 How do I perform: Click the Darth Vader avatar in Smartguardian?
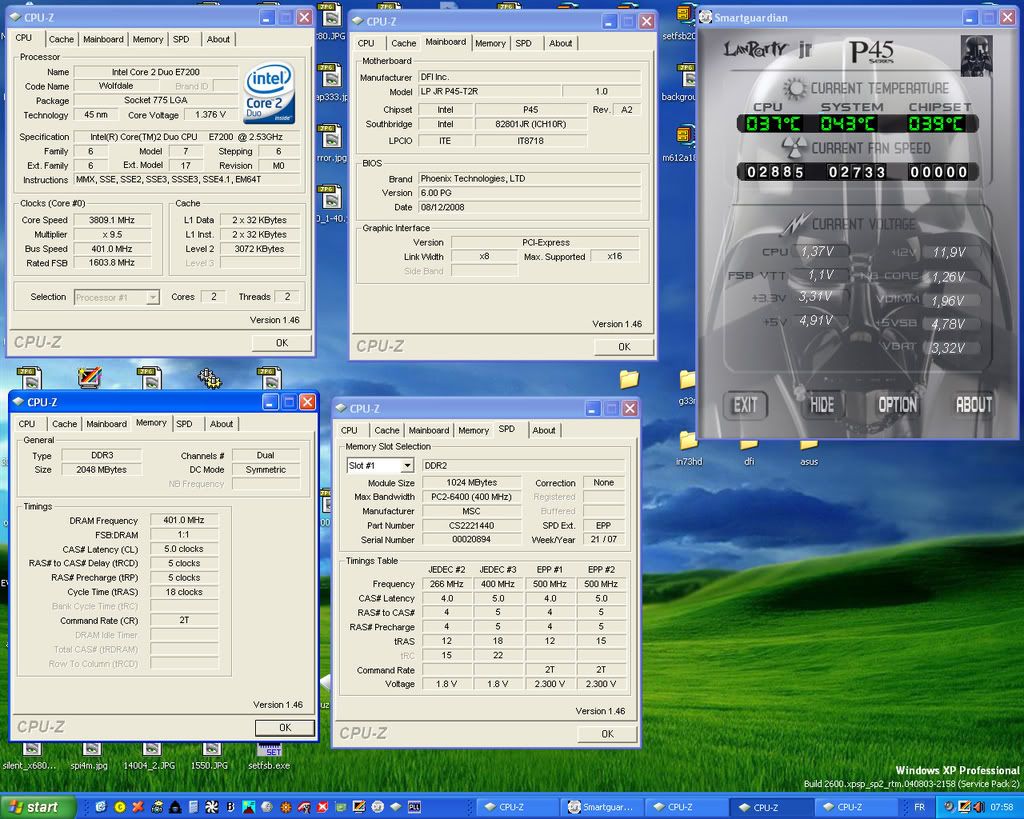coord(975,56)
